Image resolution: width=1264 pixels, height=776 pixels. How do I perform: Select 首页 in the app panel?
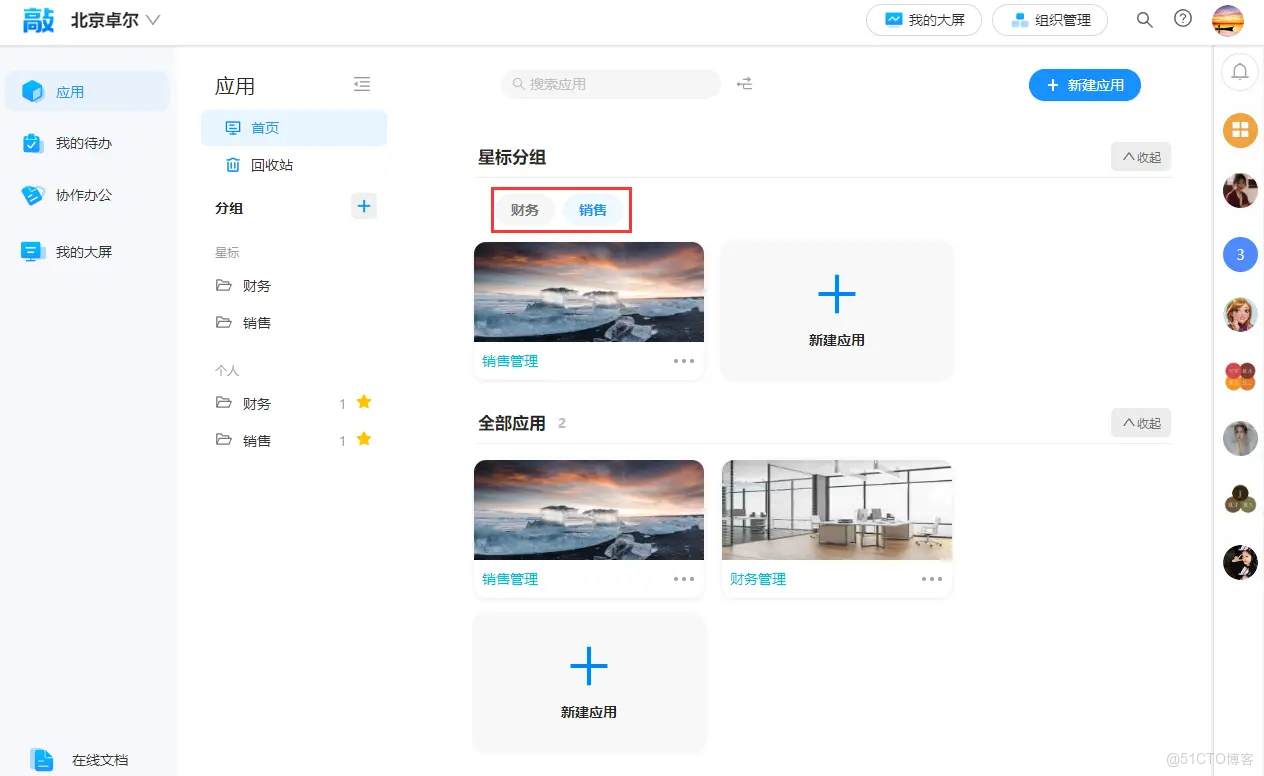click(294, 128)
